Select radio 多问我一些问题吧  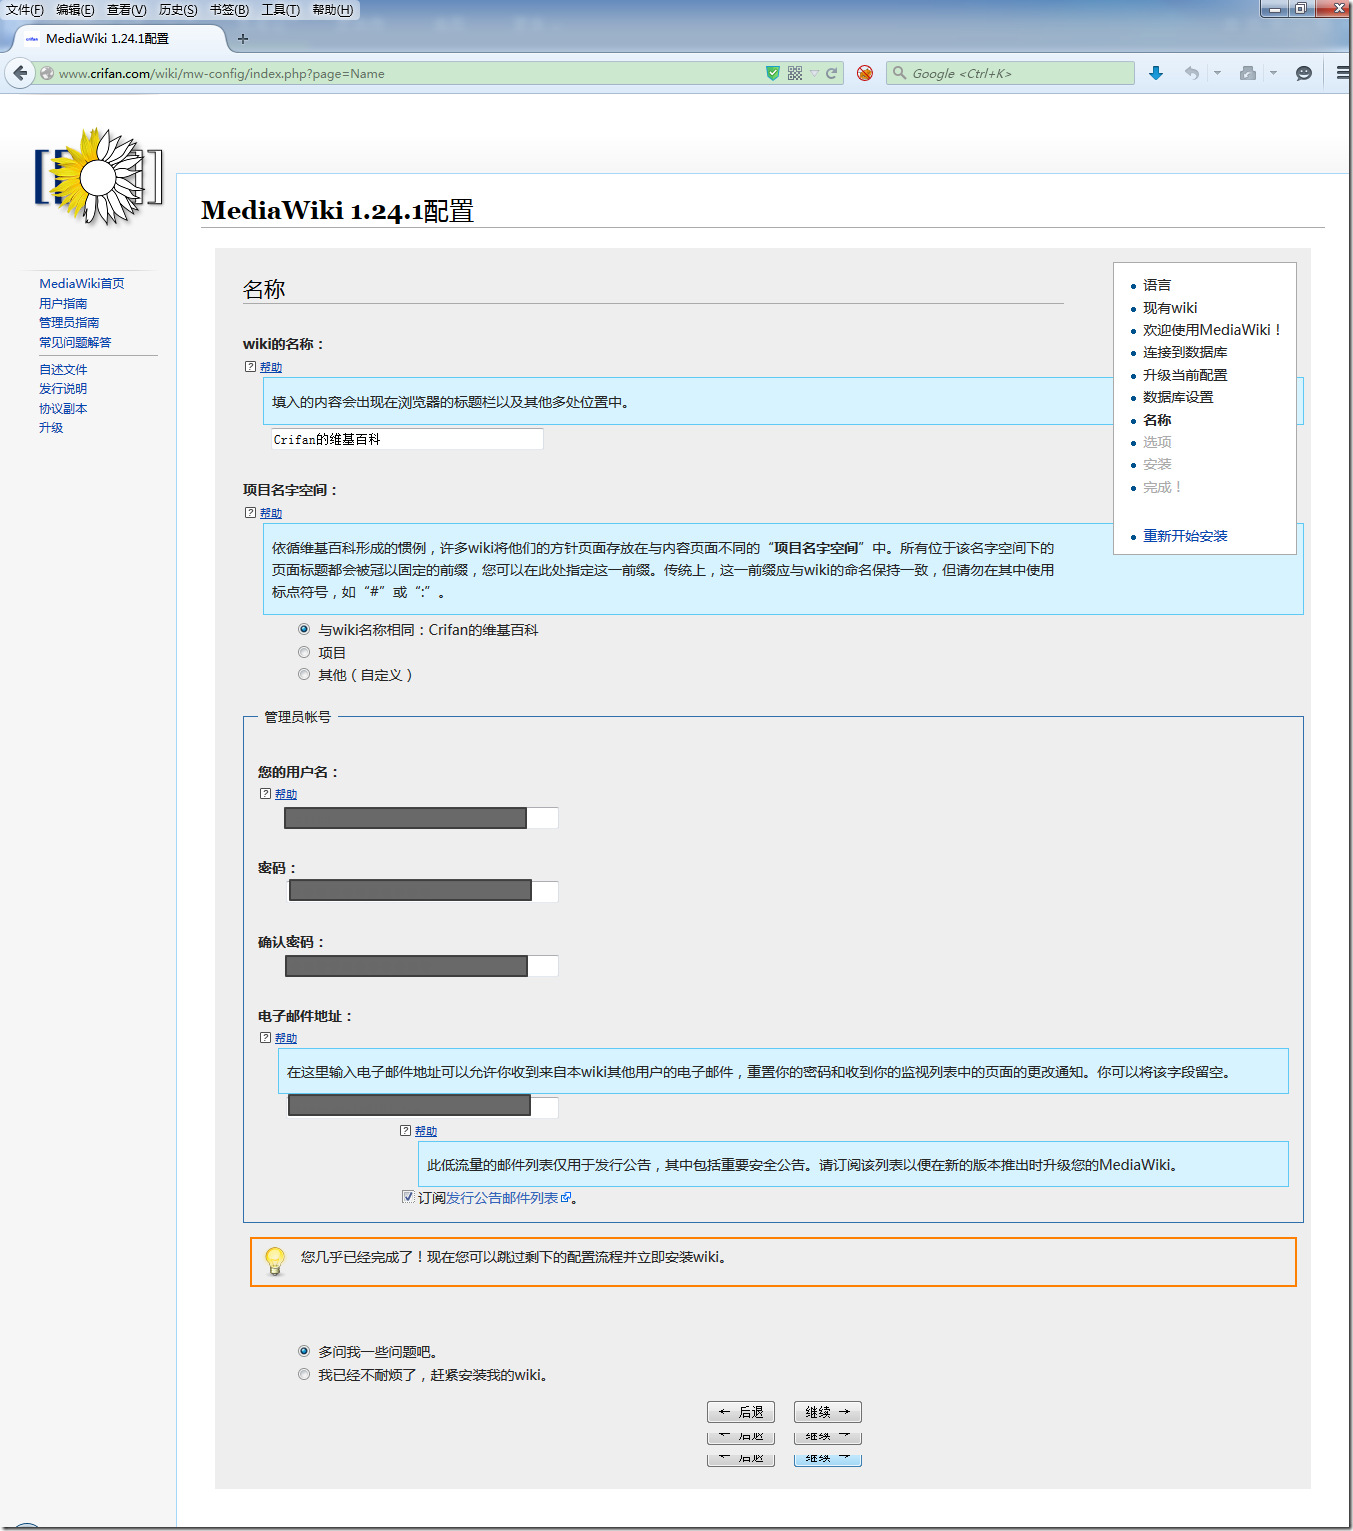tap(304, 1351)
